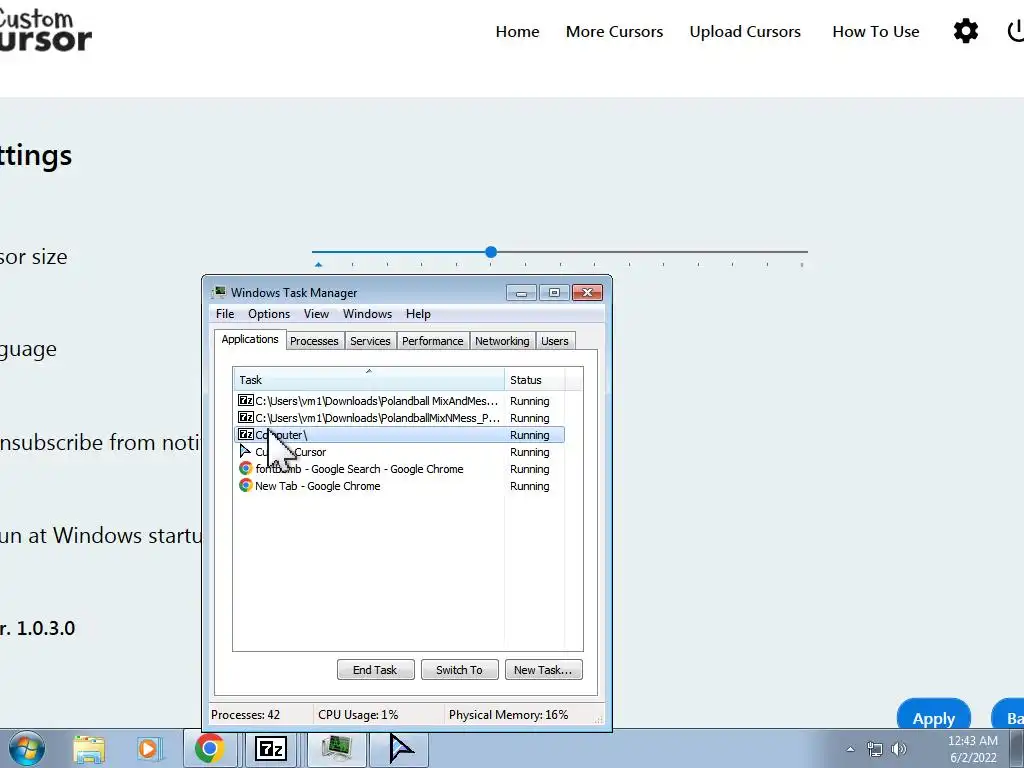Click End Task button
Screen dimensions: 1024x768
click(375, 669)
